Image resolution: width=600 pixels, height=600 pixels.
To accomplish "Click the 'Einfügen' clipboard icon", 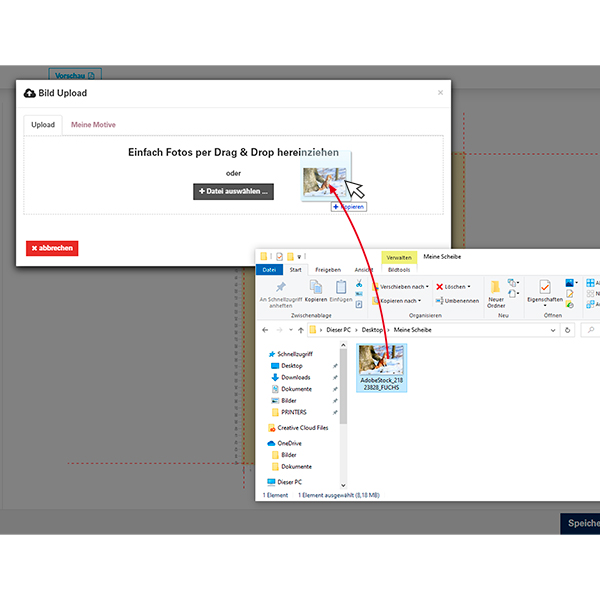I will coord(340,288).
